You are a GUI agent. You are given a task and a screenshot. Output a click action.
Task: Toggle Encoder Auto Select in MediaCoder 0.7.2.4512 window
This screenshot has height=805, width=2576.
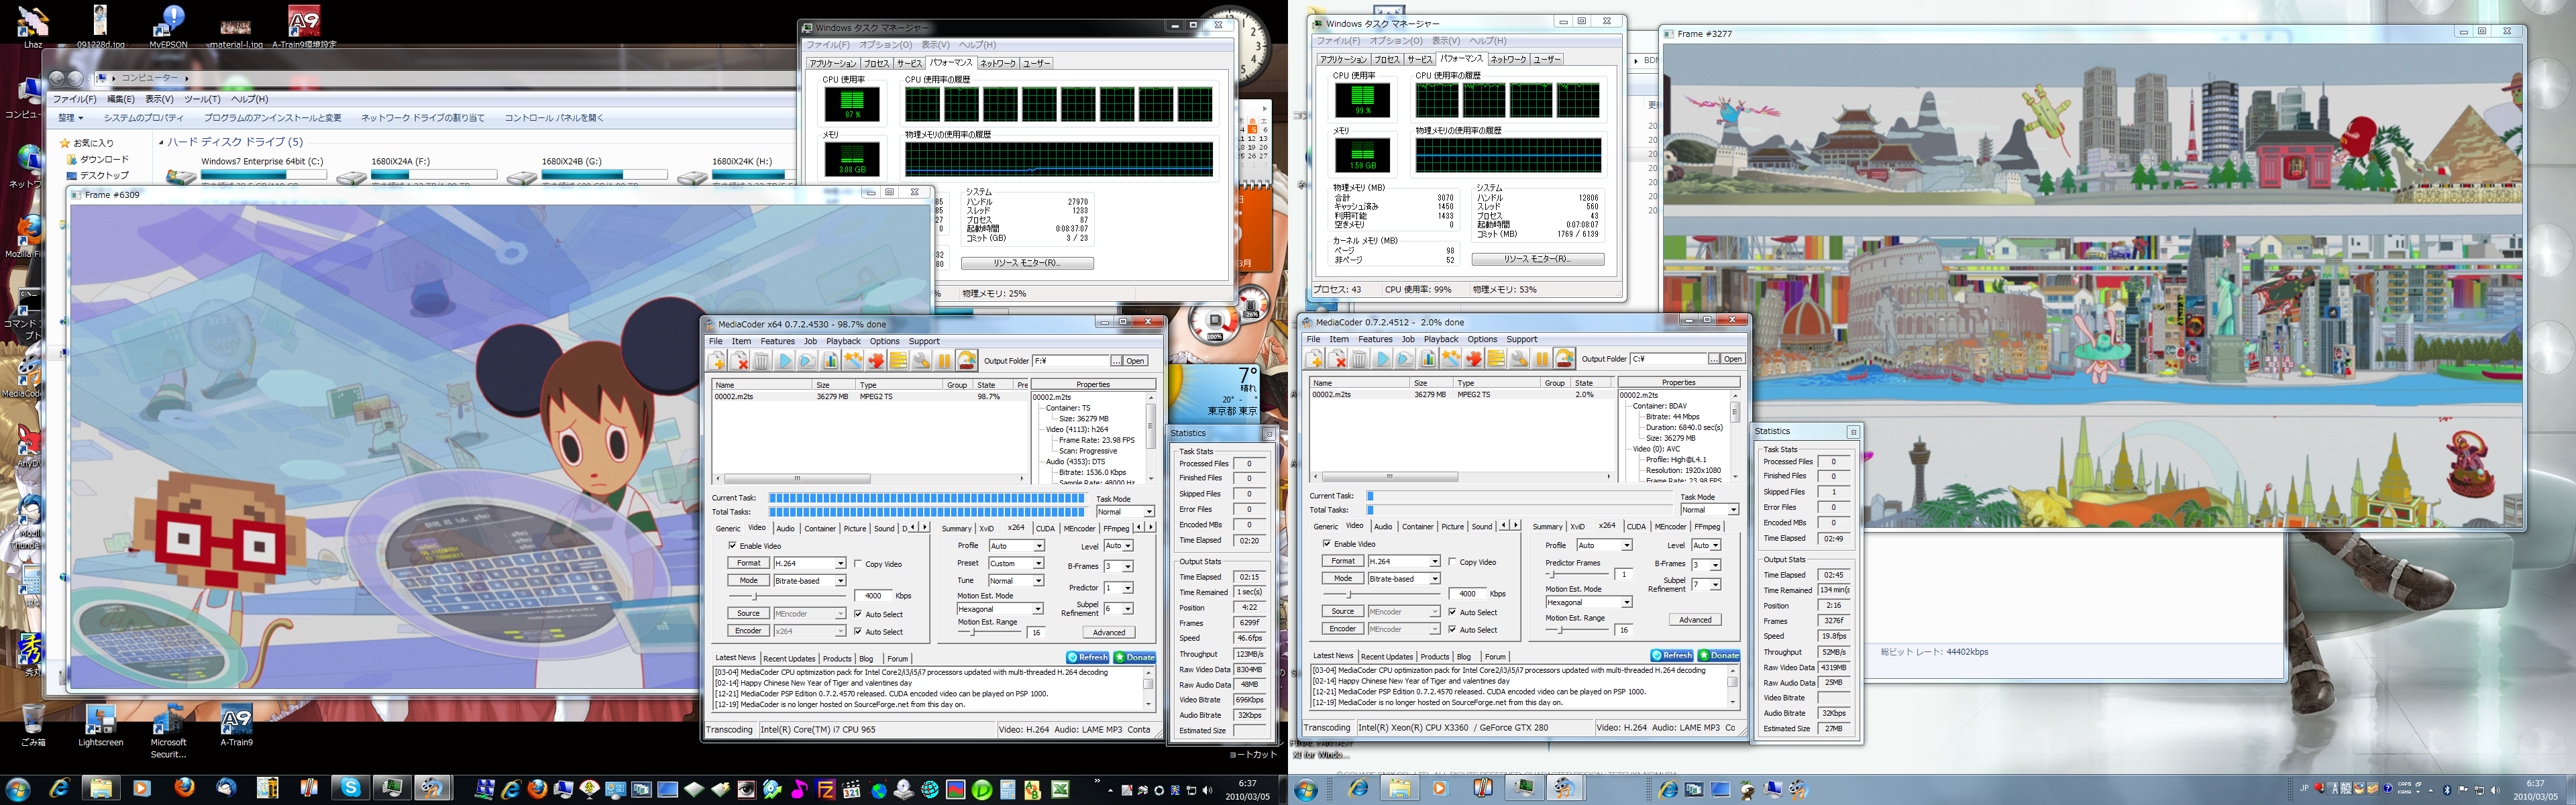[x=1452, y=630]
